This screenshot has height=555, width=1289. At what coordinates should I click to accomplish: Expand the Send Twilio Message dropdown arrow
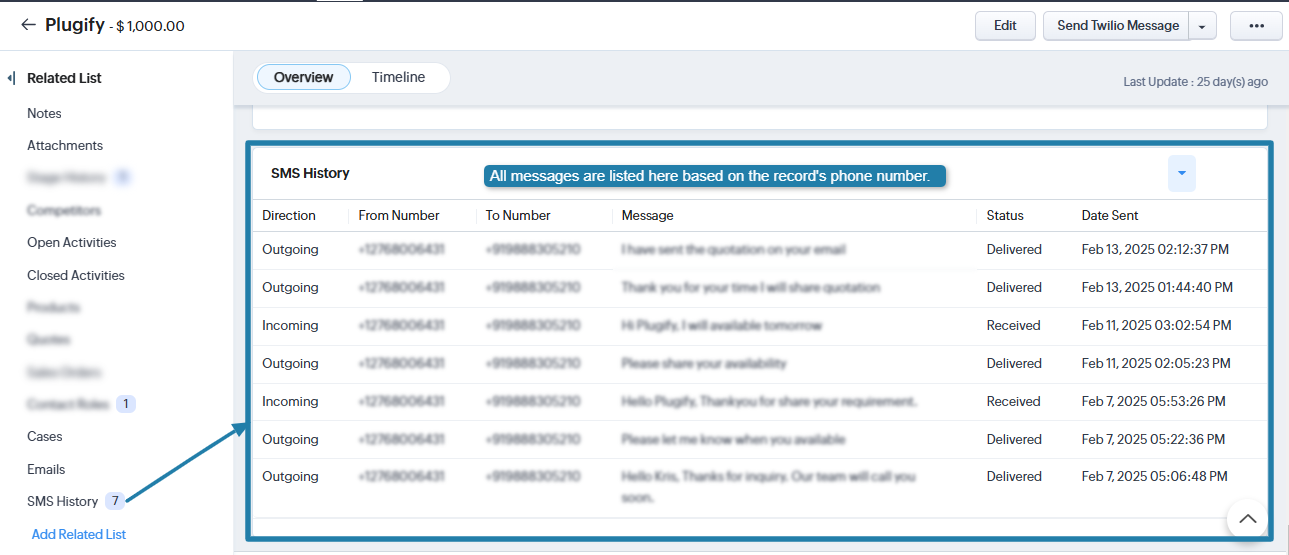point(1202,26)
